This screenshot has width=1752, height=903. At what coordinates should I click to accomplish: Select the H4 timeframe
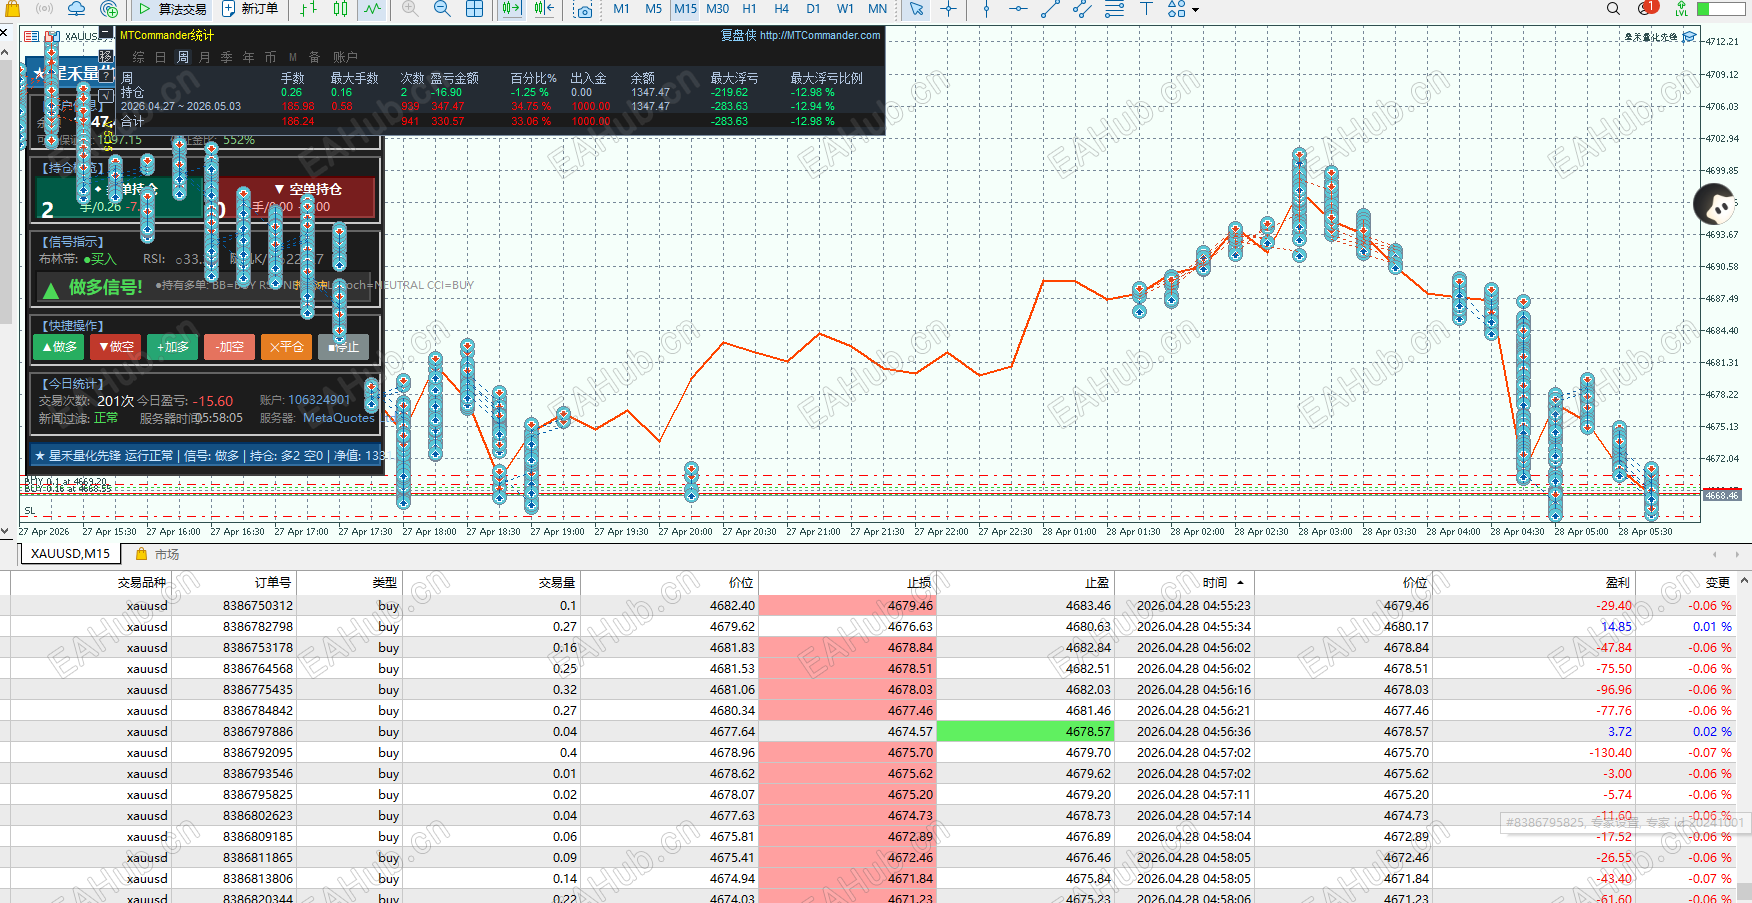[781, 9]
